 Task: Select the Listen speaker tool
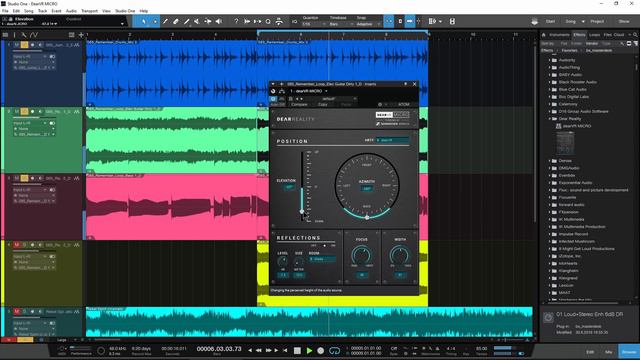tap(219, 21)
